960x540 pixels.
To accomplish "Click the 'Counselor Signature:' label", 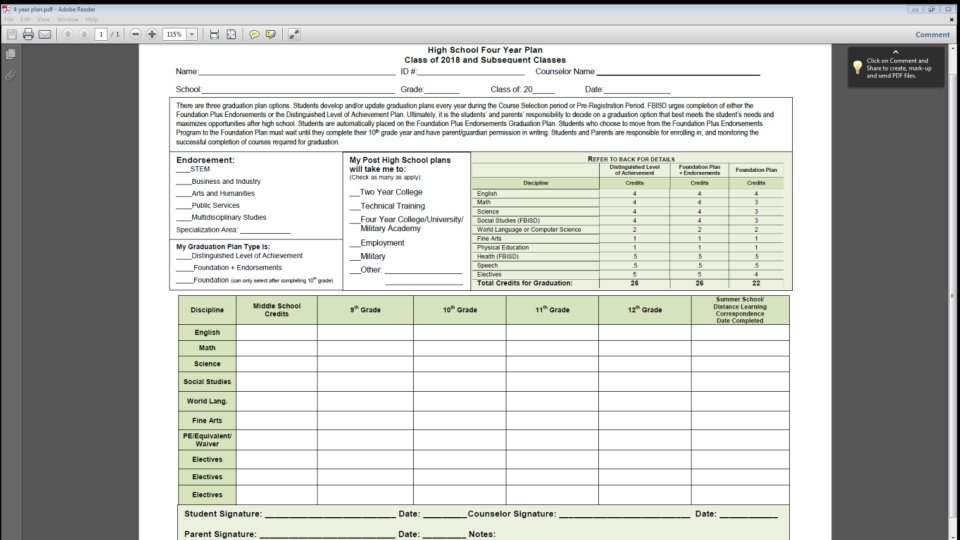I will coord(512,514).
